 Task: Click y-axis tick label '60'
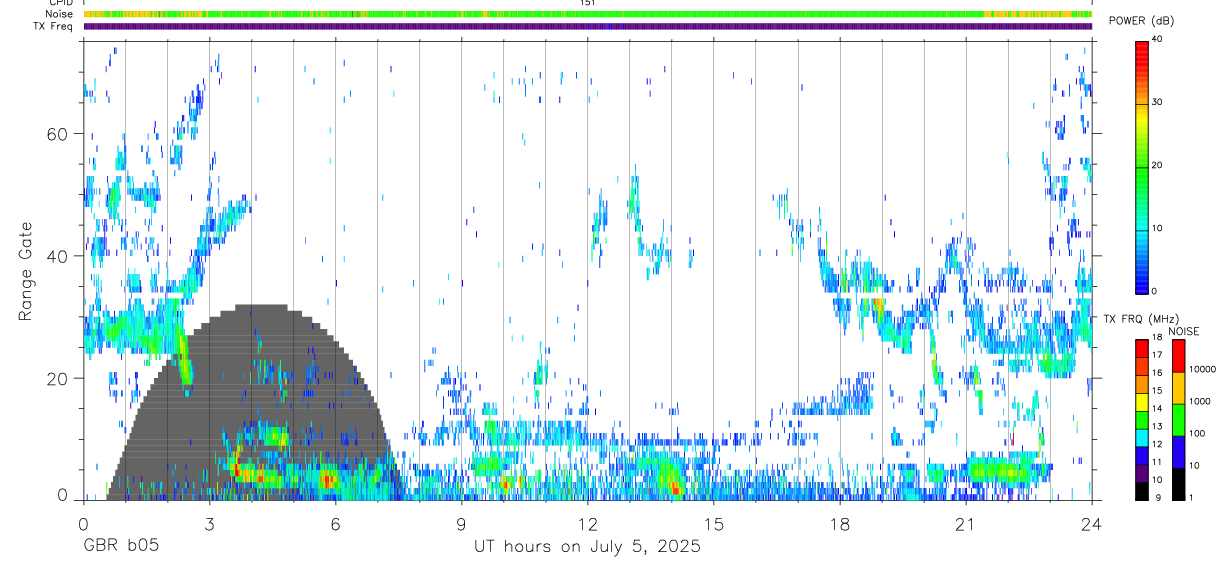59,134
